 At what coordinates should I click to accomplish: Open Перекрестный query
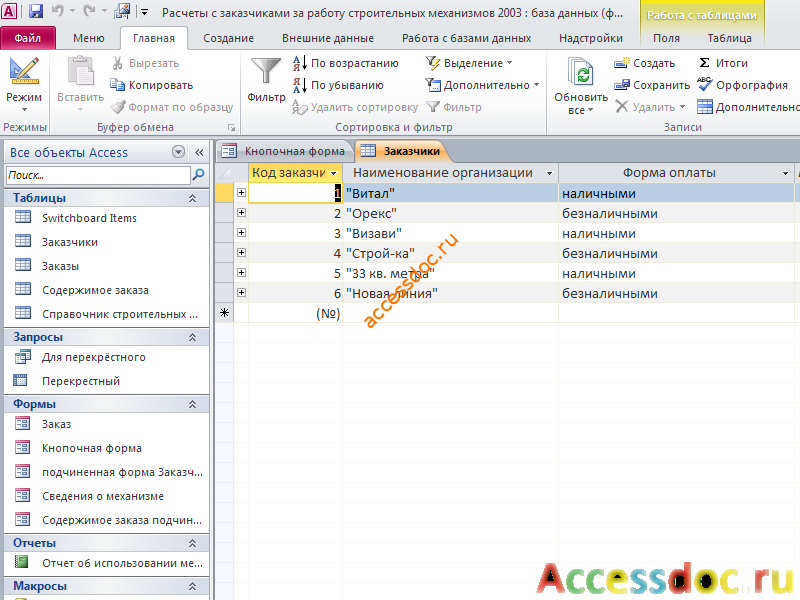[81, 381]
